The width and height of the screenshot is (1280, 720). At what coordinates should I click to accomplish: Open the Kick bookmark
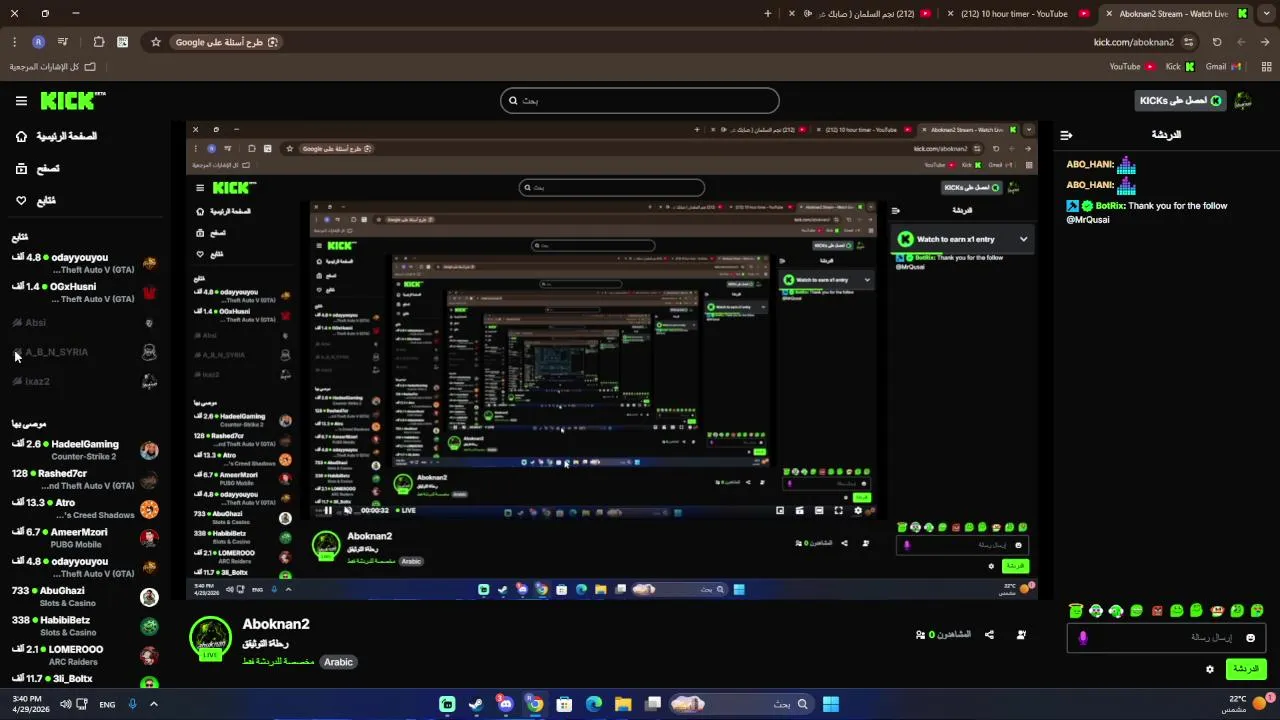[x=1180, y=67]
